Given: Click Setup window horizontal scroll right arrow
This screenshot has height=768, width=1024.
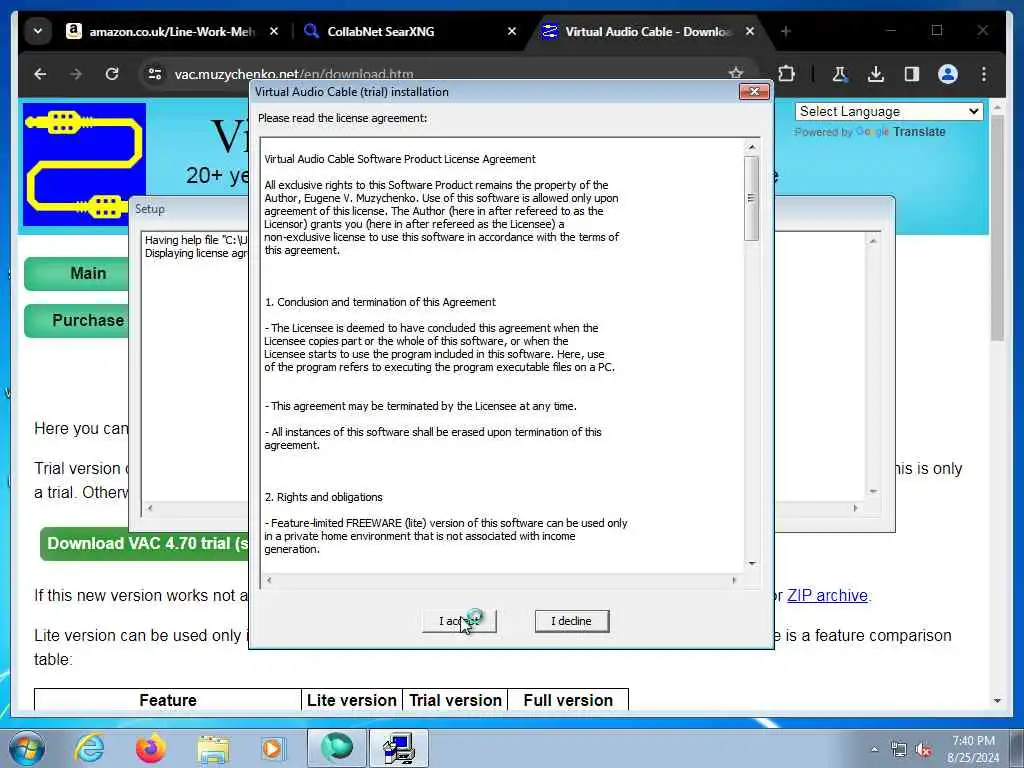Looking at the screenshot, I should pyautogui.click(x=856, y=507).
